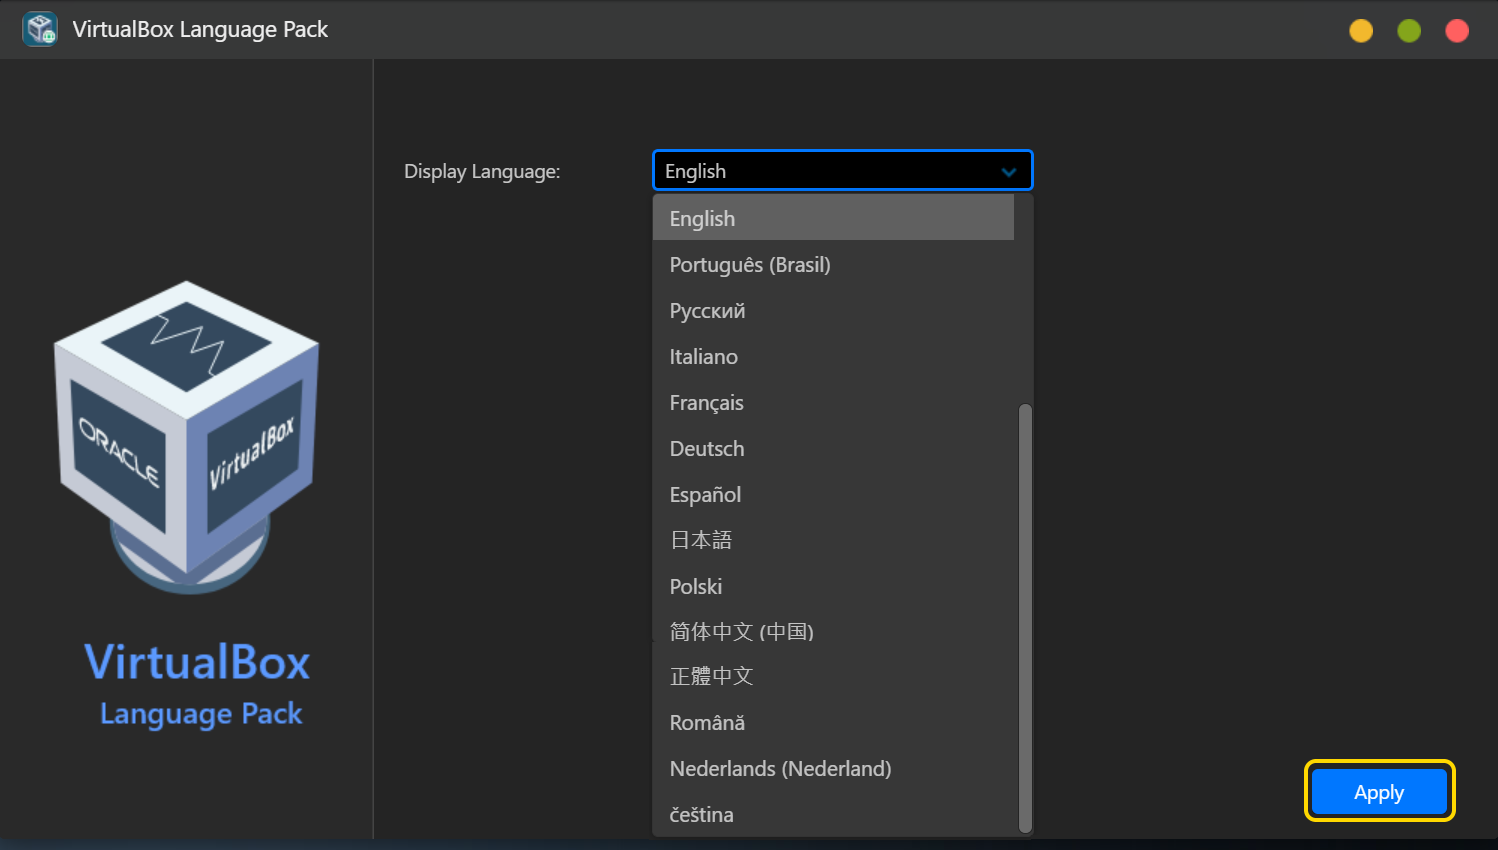Open the Display Language combo box
This screenshot has width=1498, height=850.
click(x=842, y=170)
